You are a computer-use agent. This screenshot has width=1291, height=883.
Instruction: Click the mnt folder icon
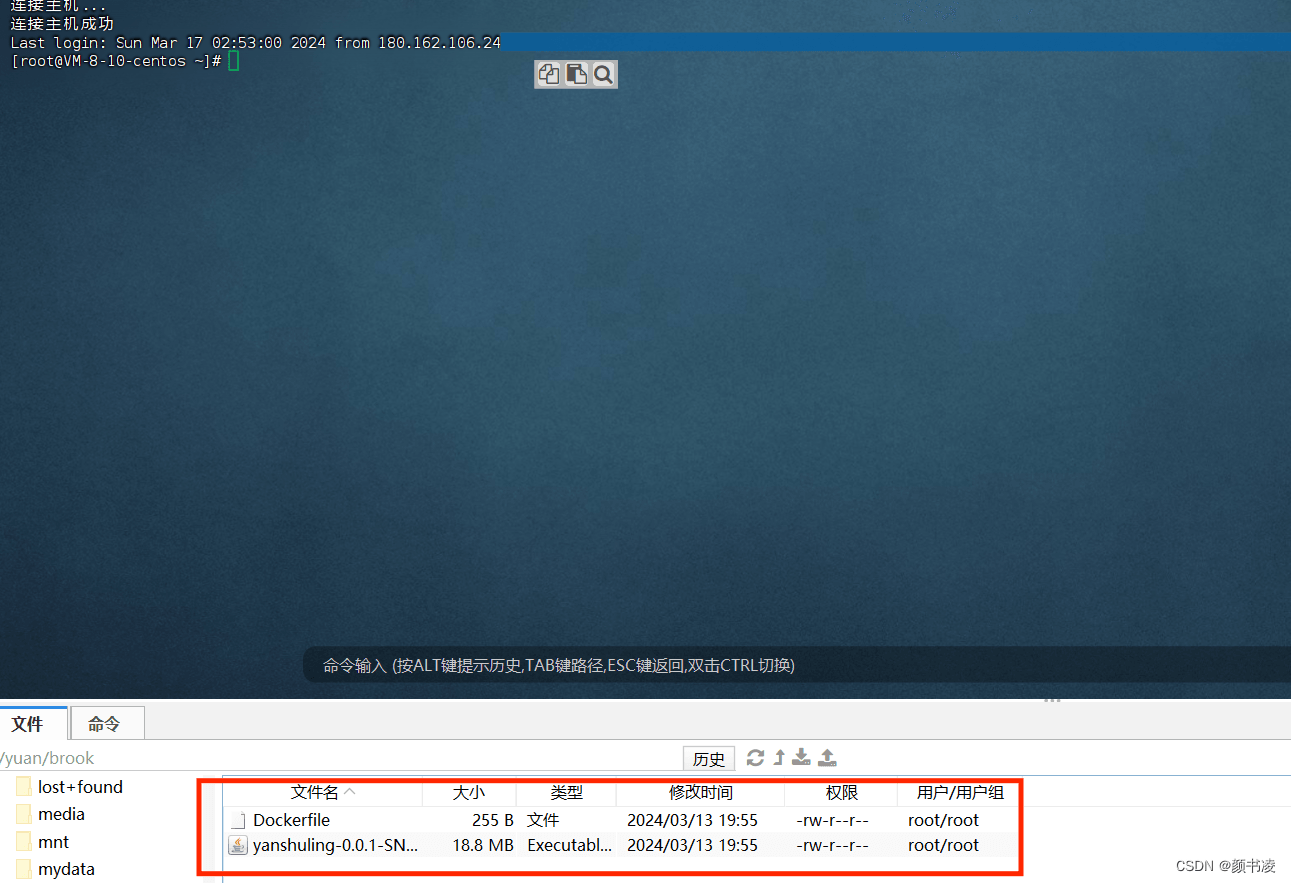24,842
